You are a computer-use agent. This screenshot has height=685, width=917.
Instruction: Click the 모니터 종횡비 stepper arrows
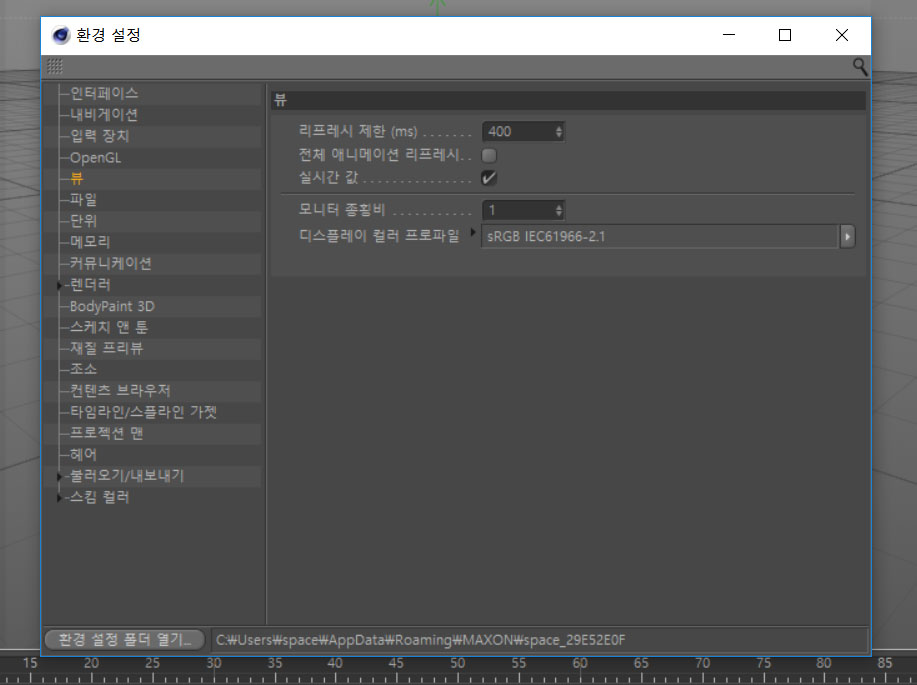pyautogui.click(x=559, y=210)
